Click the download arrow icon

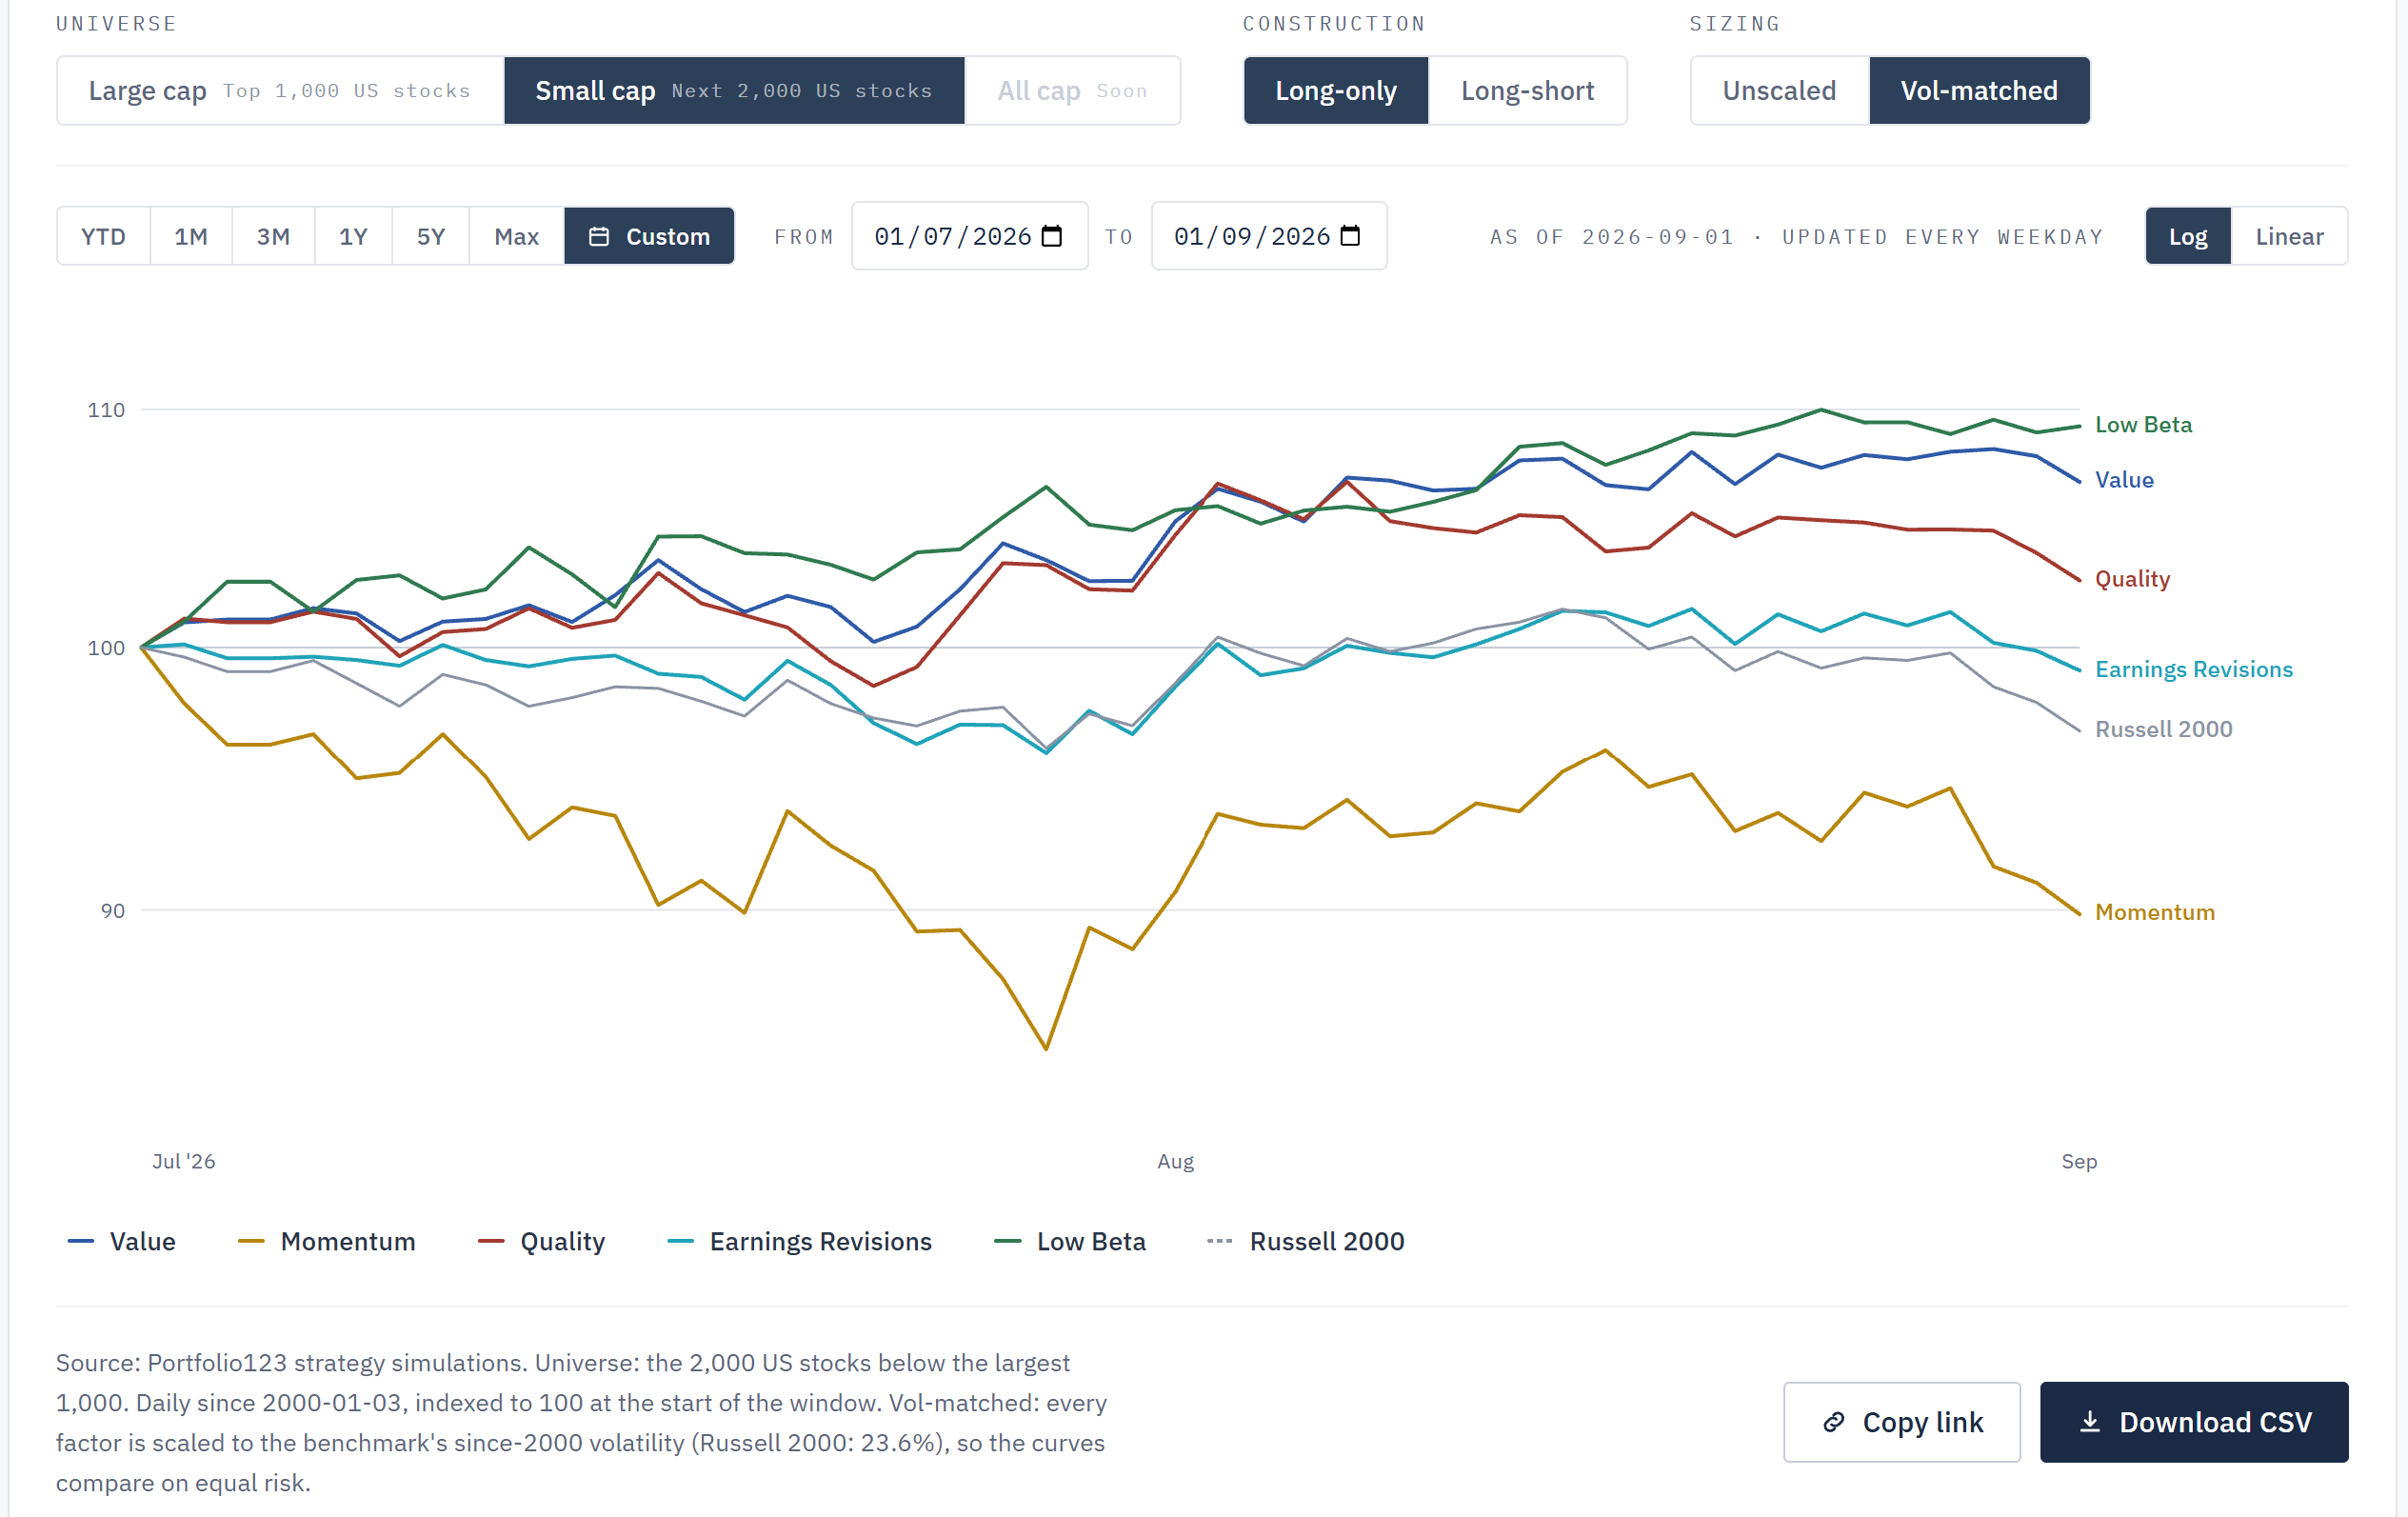point(2090,1422)
